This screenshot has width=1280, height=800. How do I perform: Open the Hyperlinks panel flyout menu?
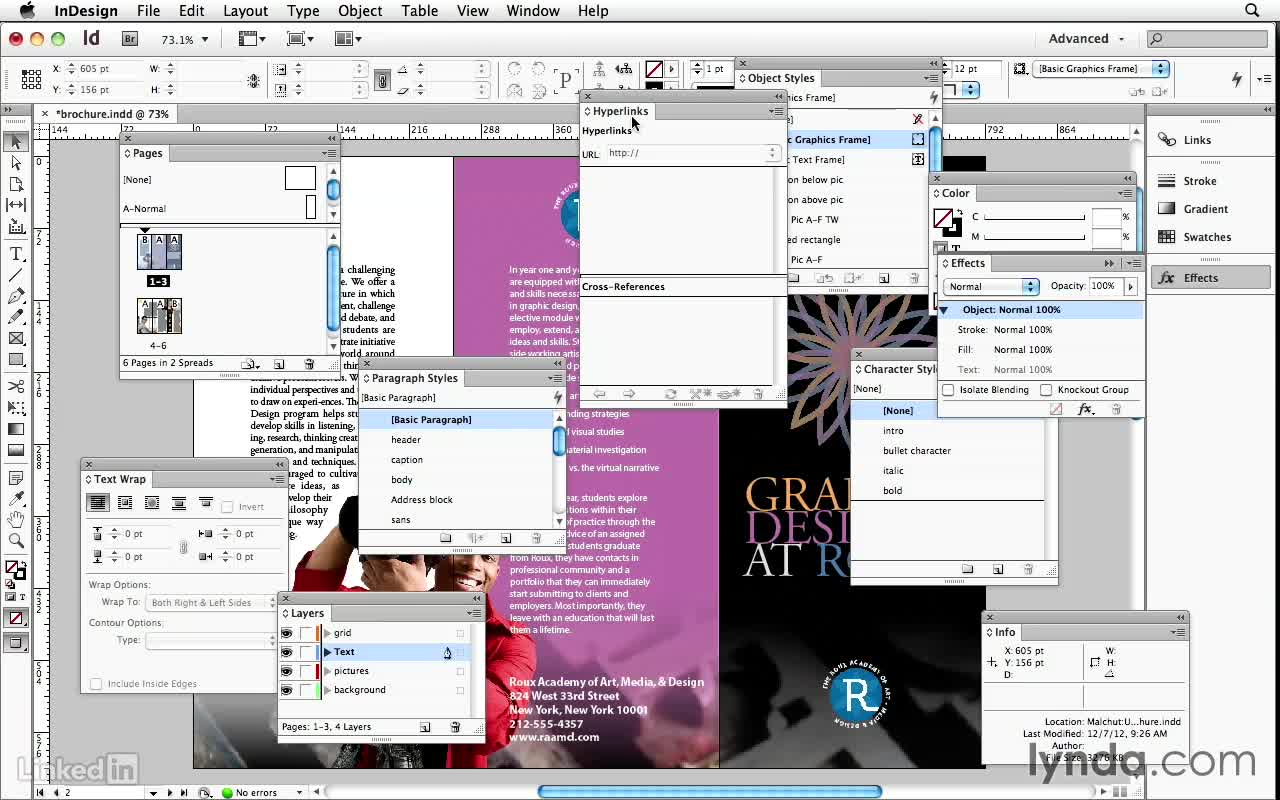[776, 111]
